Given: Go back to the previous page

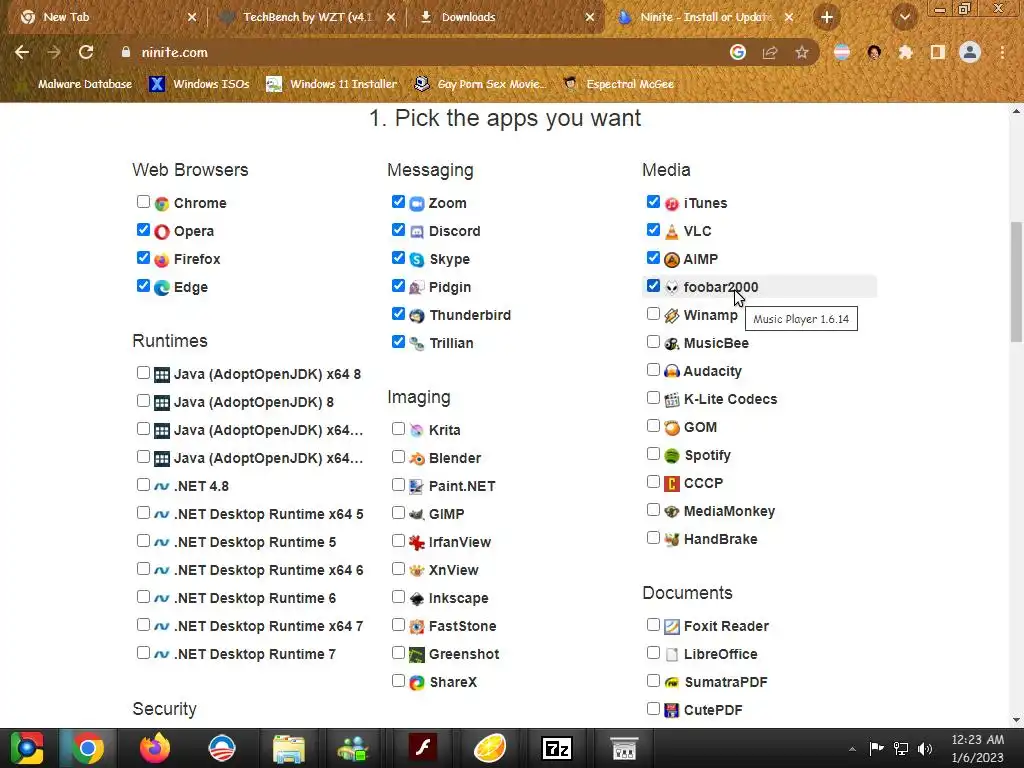Looking at the screenshot, I should point(22,52).
